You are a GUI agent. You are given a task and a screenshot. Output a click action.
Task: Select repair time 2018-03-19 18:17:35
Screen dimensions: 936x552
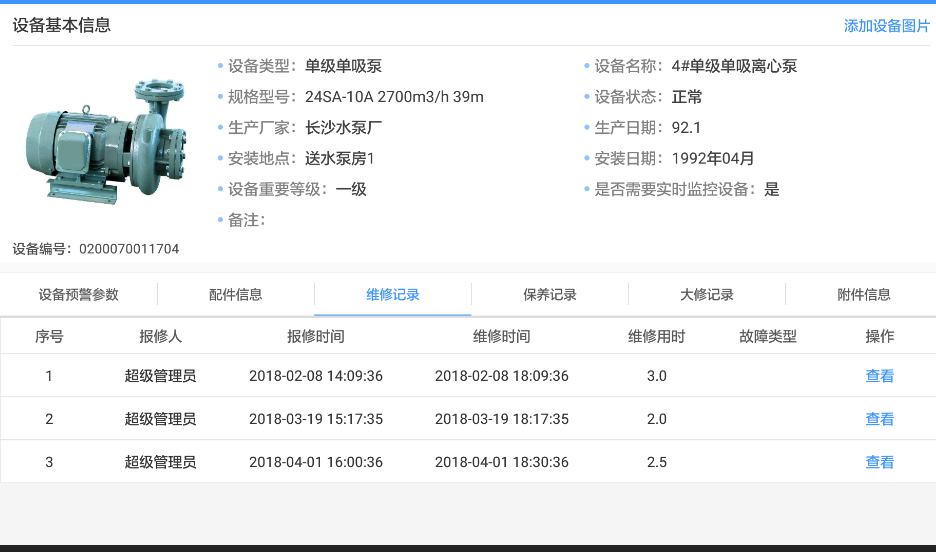click(x=501, y=419)
